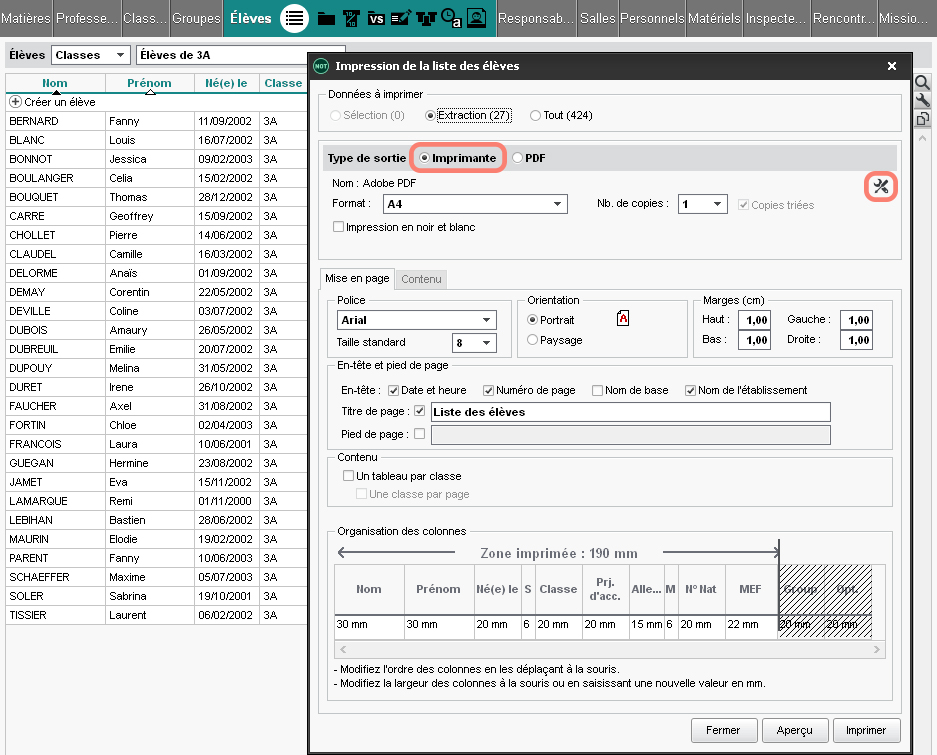This screenshot has width=937, height=755.
Task: Select the Extraction (27) radio option
Action: click(467, 115)
